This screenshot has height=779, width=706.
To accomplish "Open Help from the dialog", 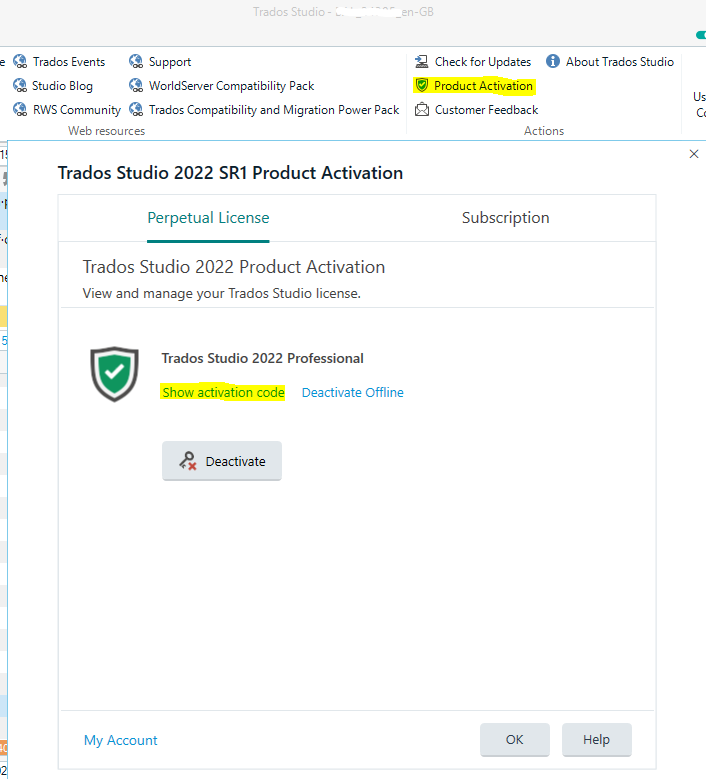I will (x=597, y=740).
